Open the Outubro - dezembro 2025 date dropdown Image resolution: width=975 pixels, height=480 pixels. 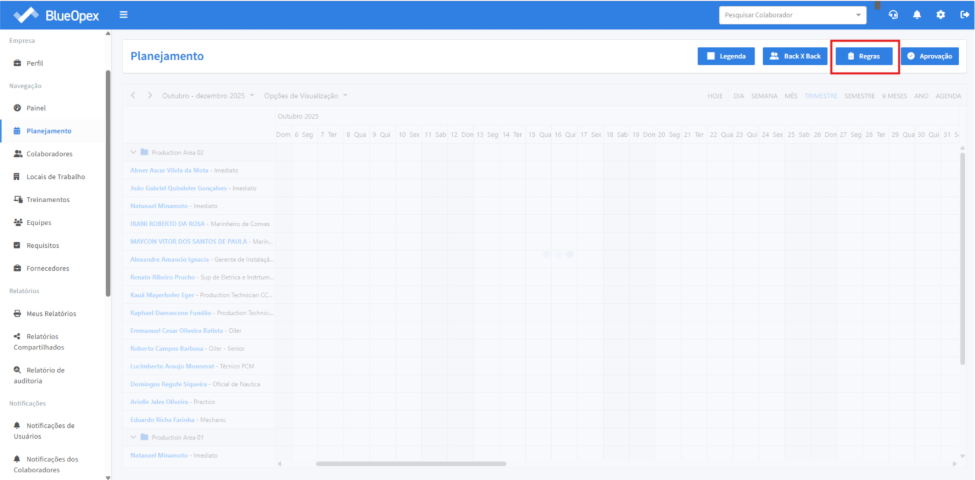tap(208, 96)
